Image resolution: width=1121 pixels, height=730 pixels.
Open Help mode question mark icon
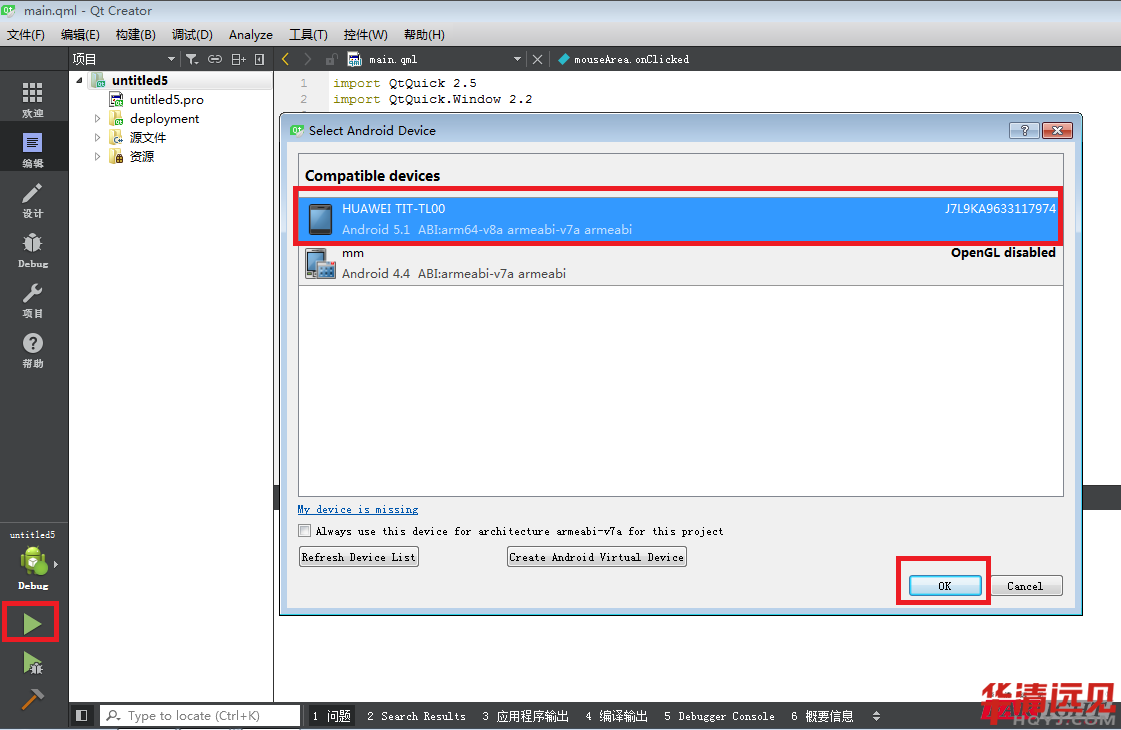coord(33,349)
